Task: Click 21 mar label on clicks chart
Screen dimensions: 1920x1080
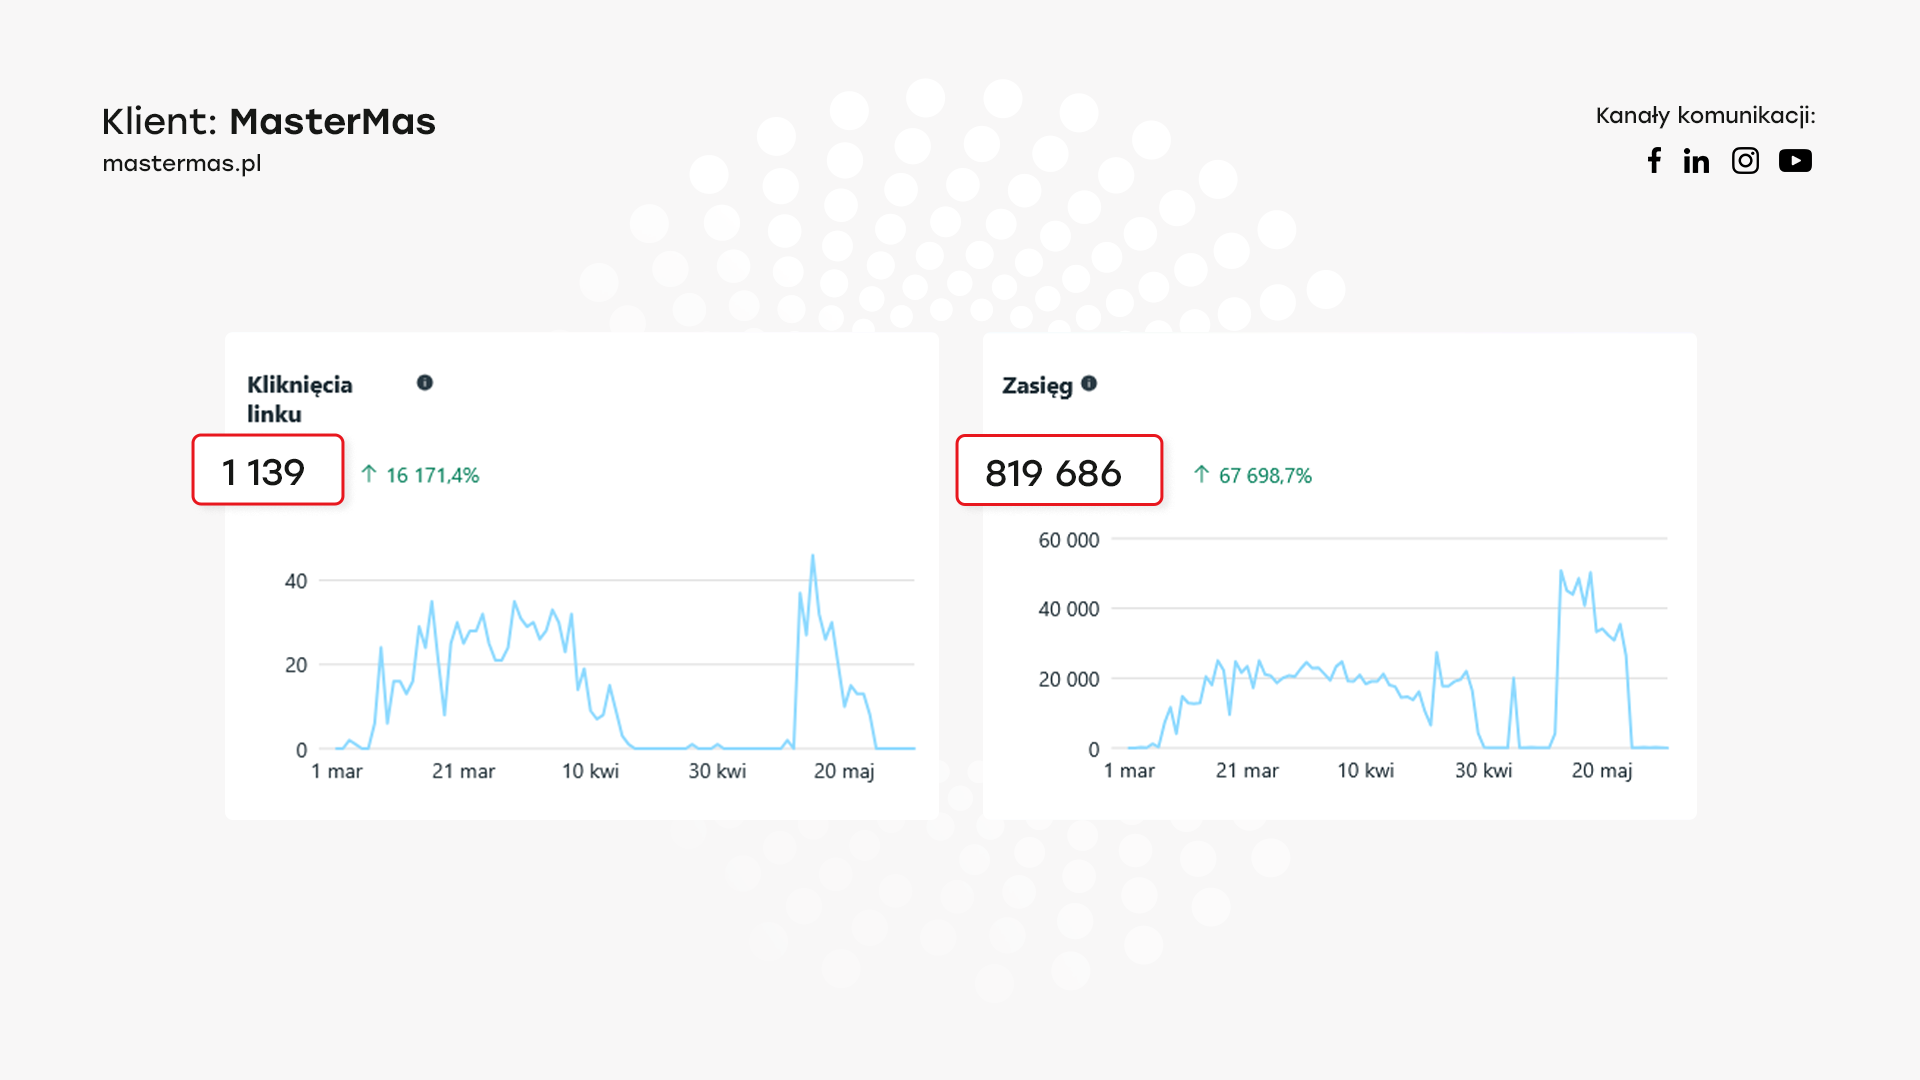Action: pyautogui.click(x=463, y=771)
